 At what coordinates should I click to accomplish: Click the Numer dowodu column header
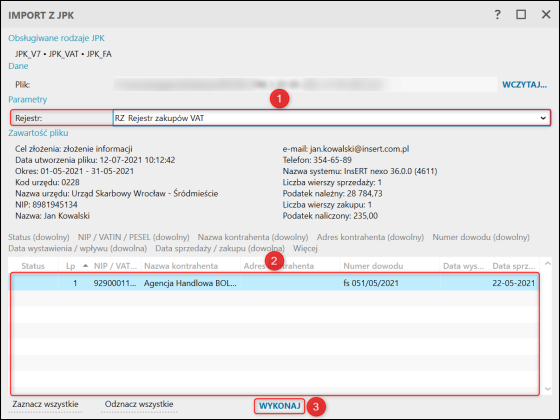[373, 266]
